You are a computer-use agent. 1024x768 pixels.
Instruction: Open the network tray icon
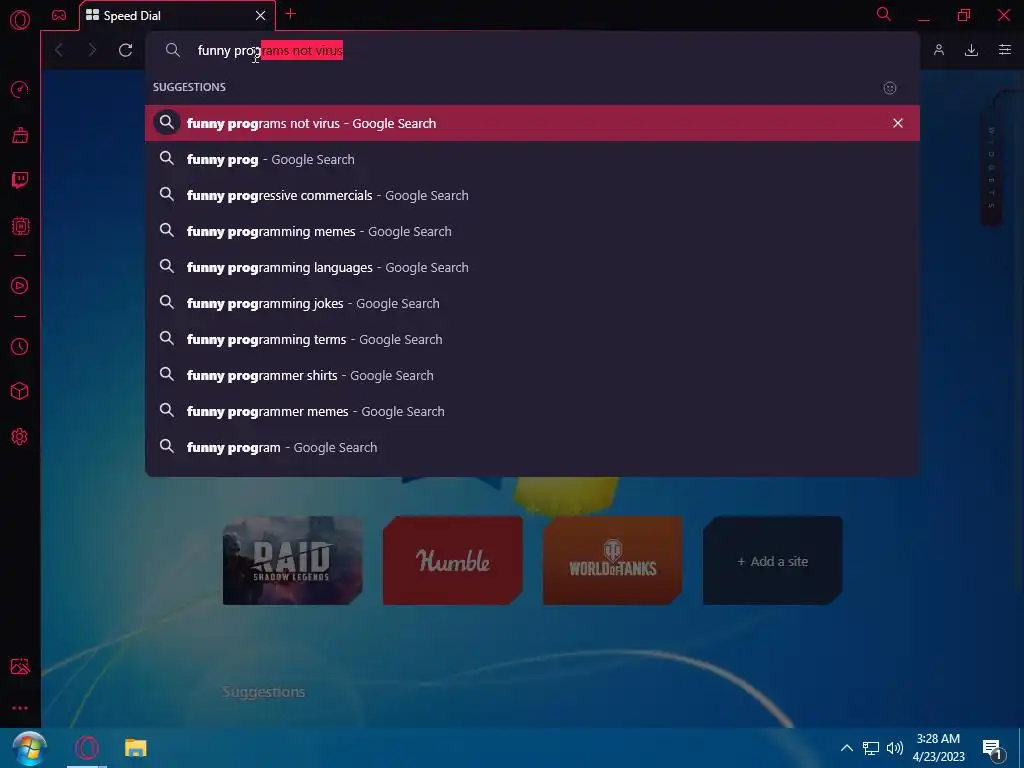pos(871,748)
